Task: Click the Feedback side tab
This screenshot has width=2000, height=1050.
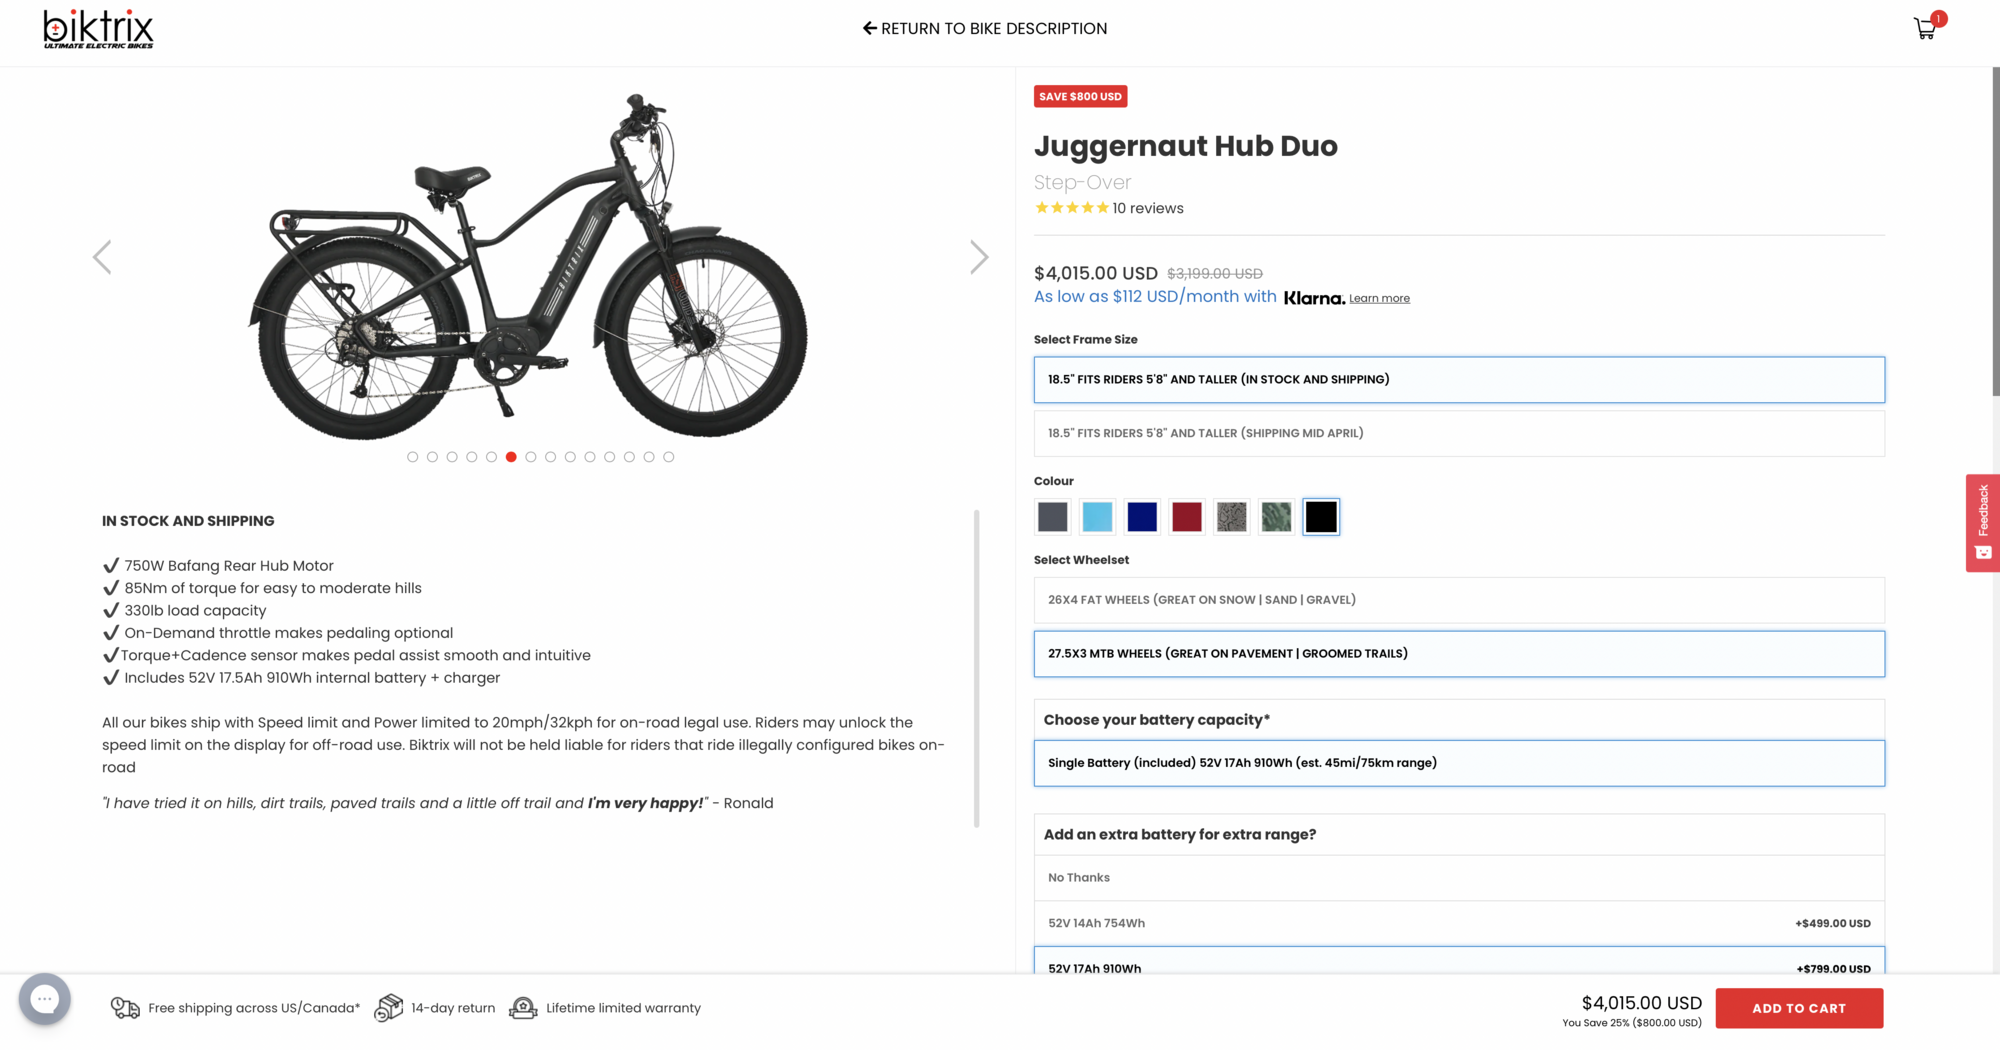Action: (x=1982, y=522)
